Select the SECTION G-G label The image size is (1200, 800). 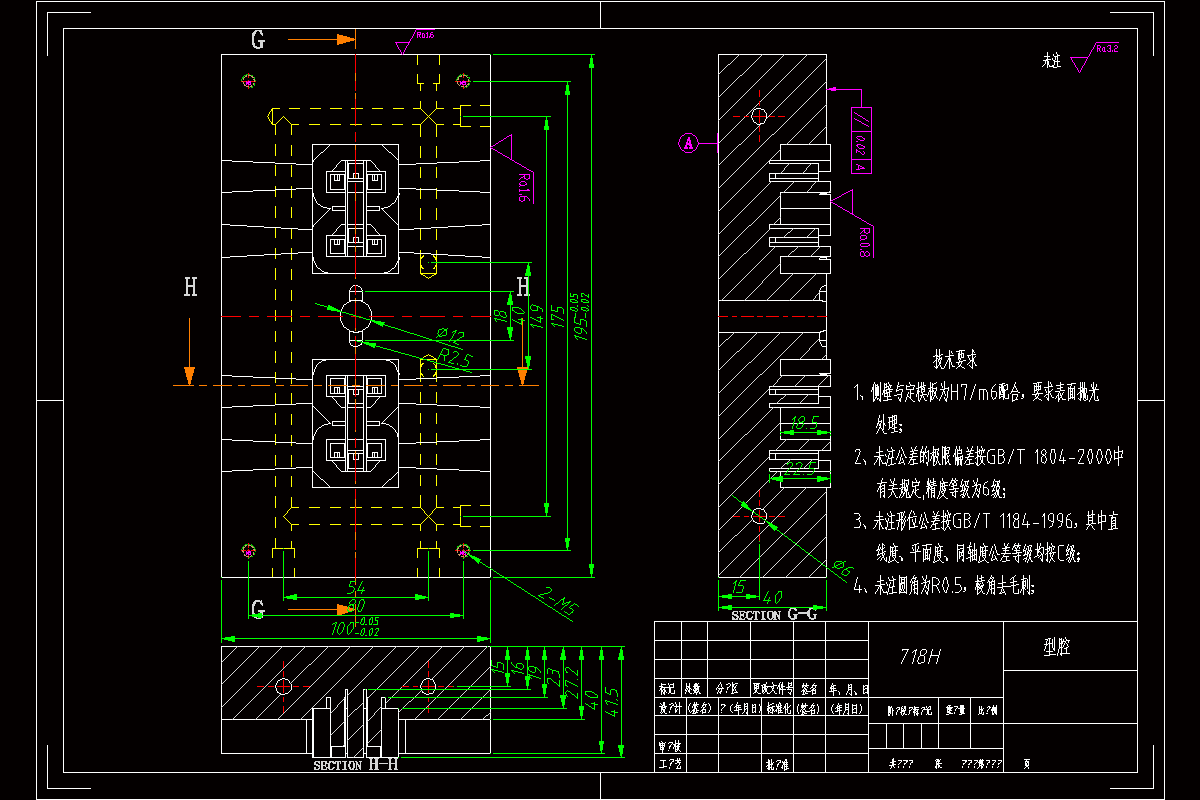pyautogui.click(x=773, y=615)
